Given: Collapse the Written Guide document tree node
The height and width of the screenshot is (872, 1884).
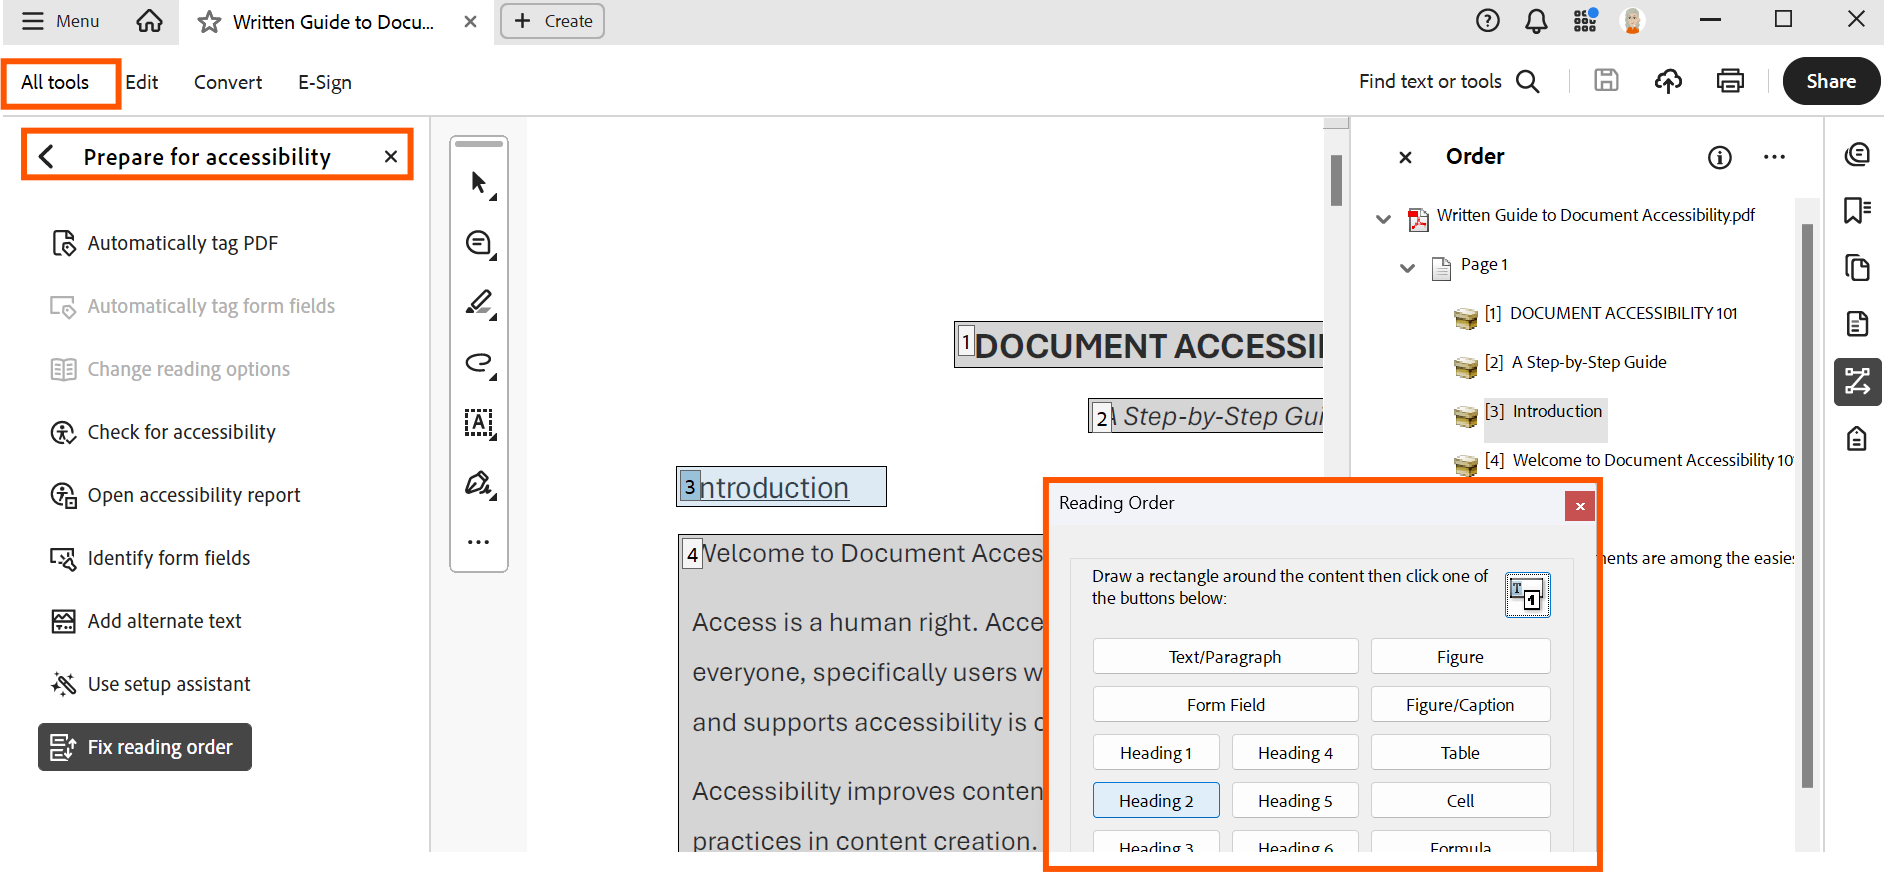Looking at the screenshot, I should [x=1383, y=218].
